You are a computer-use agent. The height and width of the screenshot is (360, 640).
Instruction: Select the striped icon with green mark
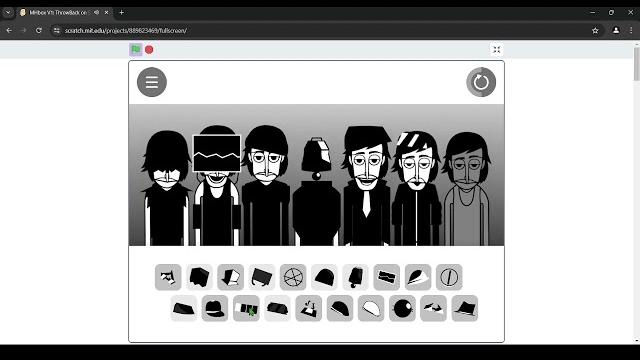pos(246,308)
